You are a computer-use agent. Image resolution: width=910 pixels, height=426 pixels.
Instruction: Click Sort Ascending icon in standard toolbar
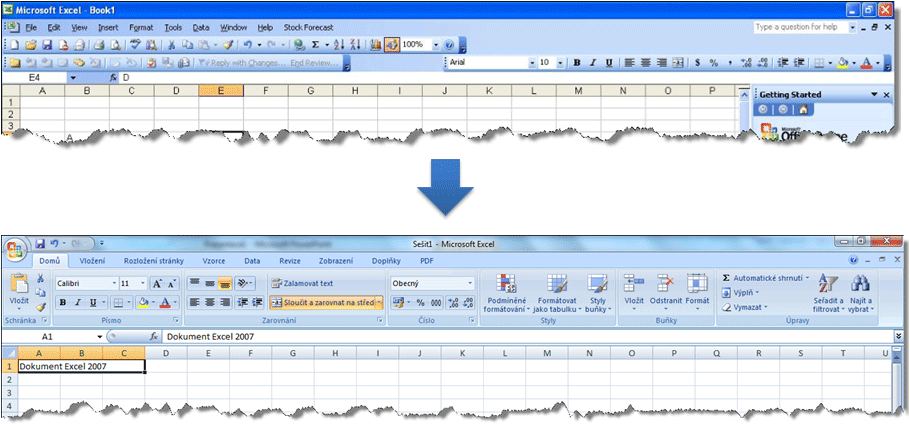pyautogui.click(x=338, y=45)
